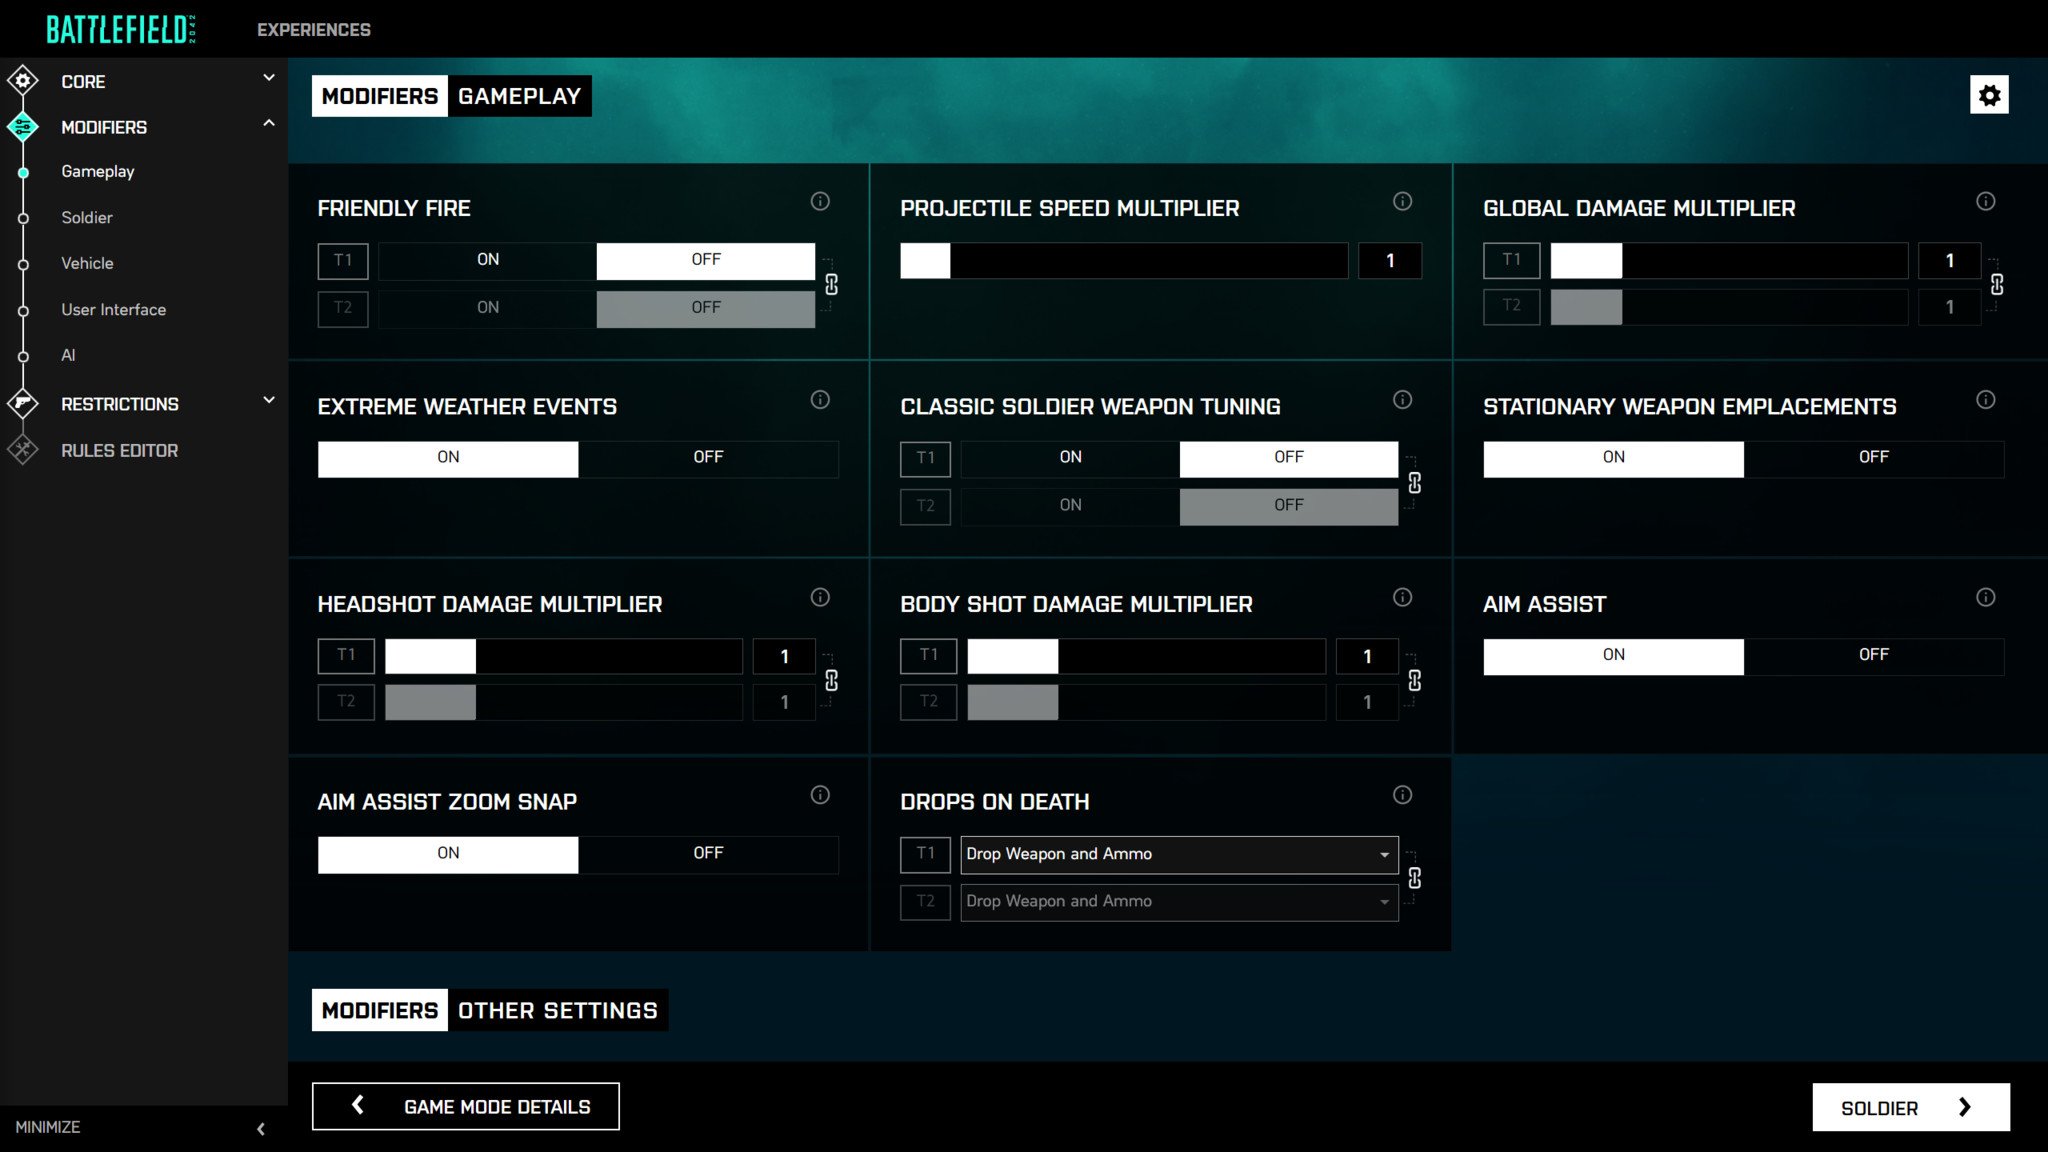This screenshot has height=1152, width=2048.
Task: Disable Extreme Weather Events
Action: 706,456
